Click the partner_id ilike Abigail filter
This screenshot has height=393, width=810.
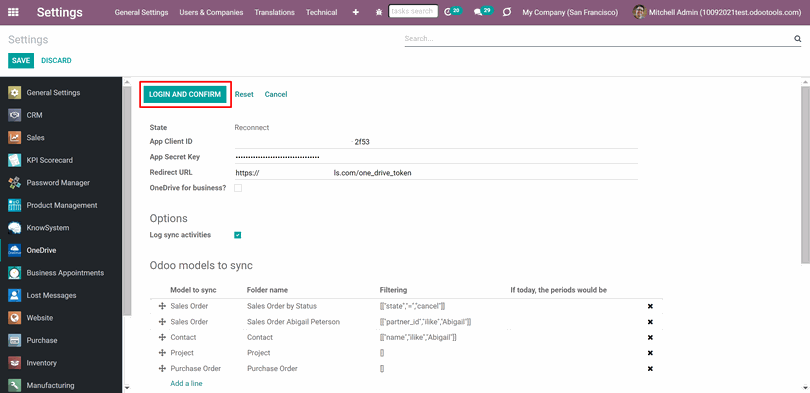(426, 322)
